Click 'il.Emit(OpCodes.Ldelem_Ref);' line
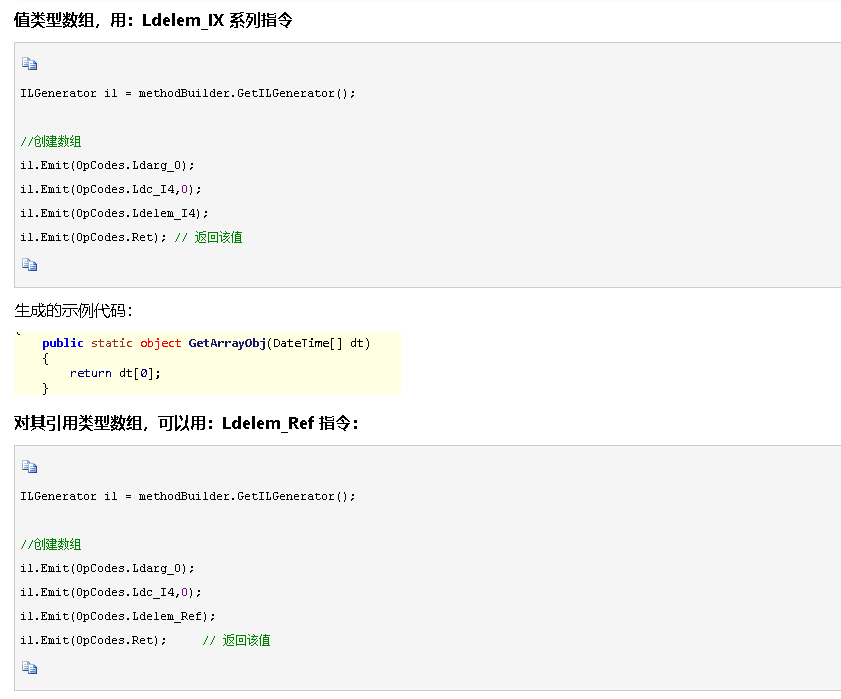Viewport: 841px width, 699px height. [117, 616]
